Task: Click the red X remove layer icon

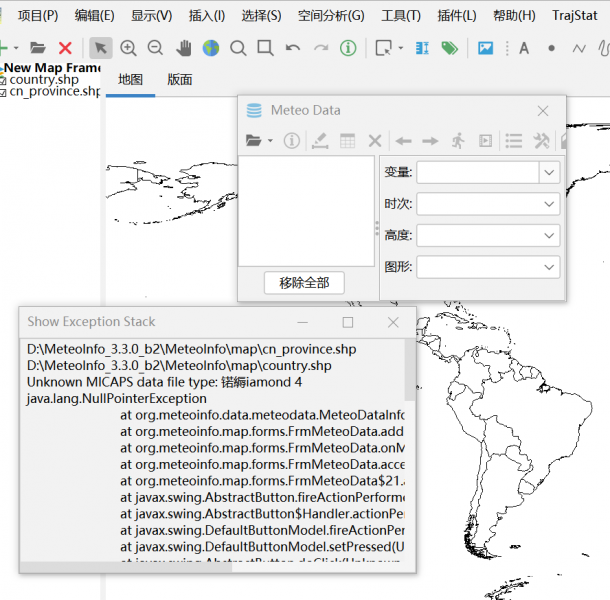Action: click(x=65, y=48)
